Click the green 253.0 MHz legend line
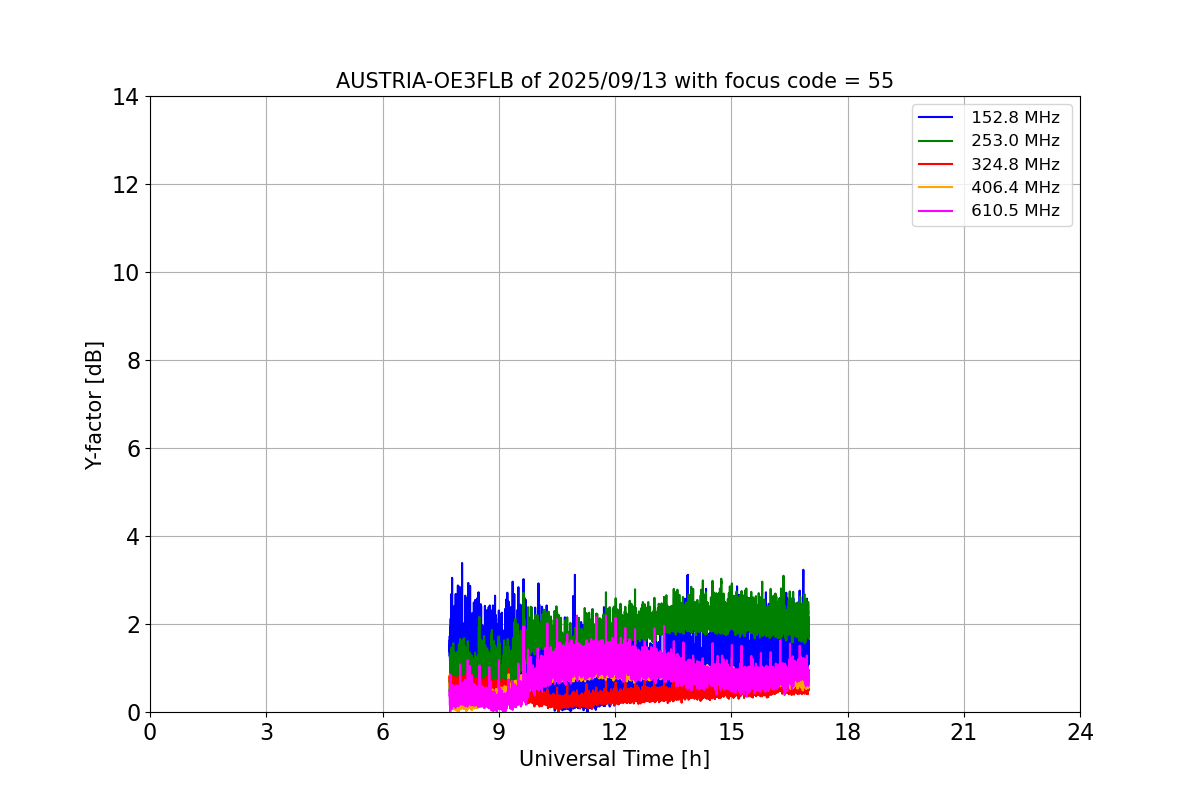The image size is (1200, 800). tap(936, 141)
